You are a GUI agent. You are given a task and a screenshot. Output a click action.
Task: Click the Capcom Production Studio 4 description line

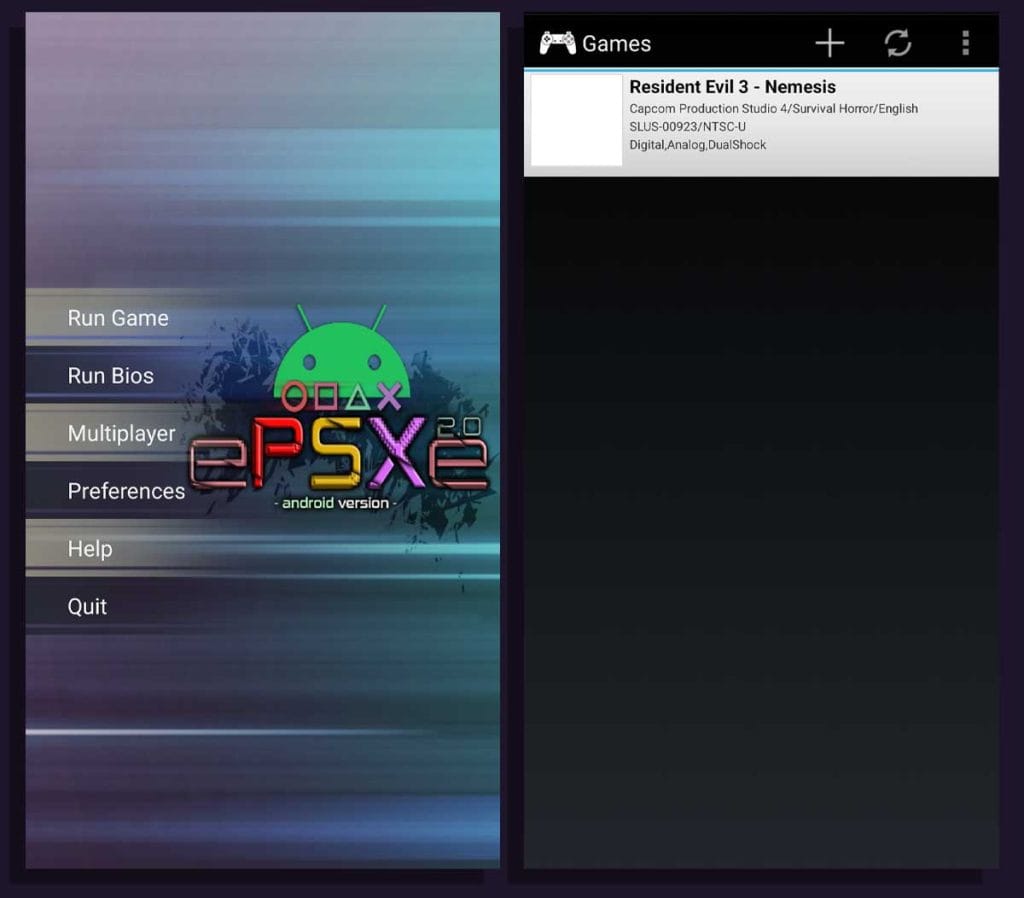773,108
